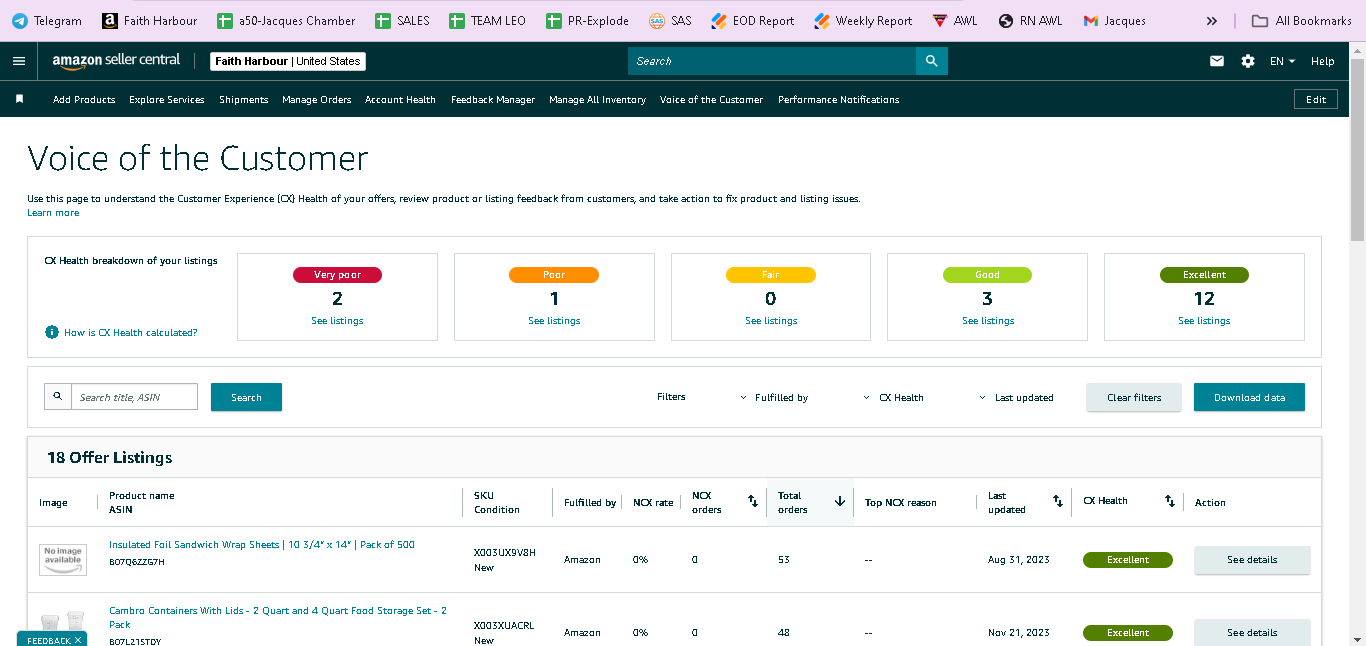1366x646 pixels.
Task: Switch account via Faith Harbour United States selector
Action: click(288, 61)
